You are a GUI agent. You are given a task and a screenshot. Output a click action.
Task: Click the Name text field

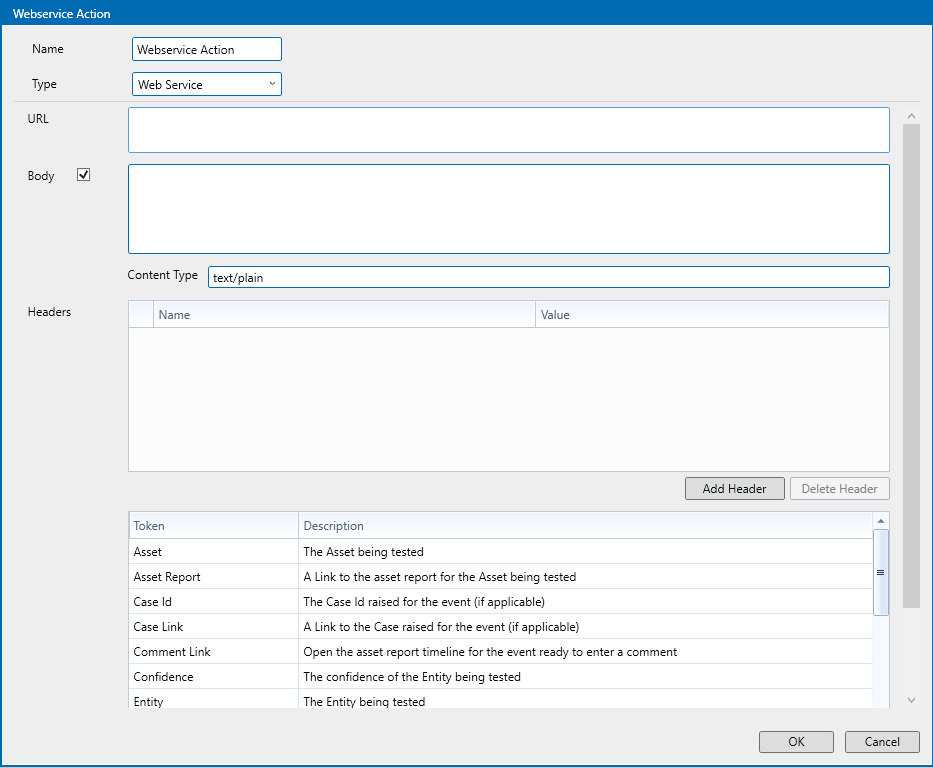pos(206,49)
